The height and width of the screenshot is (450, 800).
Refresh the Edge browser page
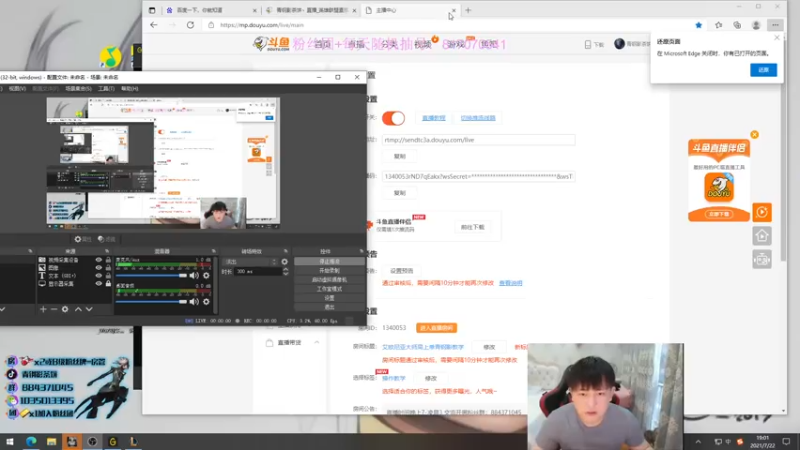pyautogui.click(x=190, y=24)
